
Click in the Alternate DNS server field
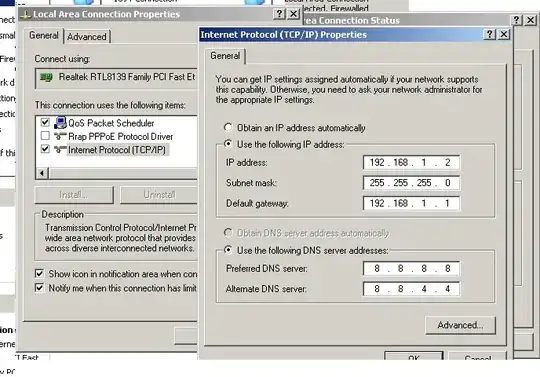point(411,289)
